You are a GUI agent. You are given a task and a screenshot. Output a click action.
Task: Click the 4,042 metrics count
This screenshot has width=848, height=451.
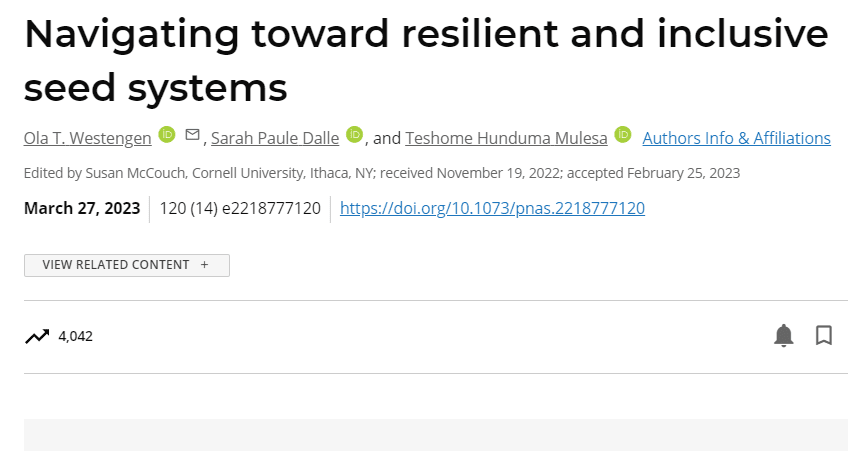pos(76,336)
